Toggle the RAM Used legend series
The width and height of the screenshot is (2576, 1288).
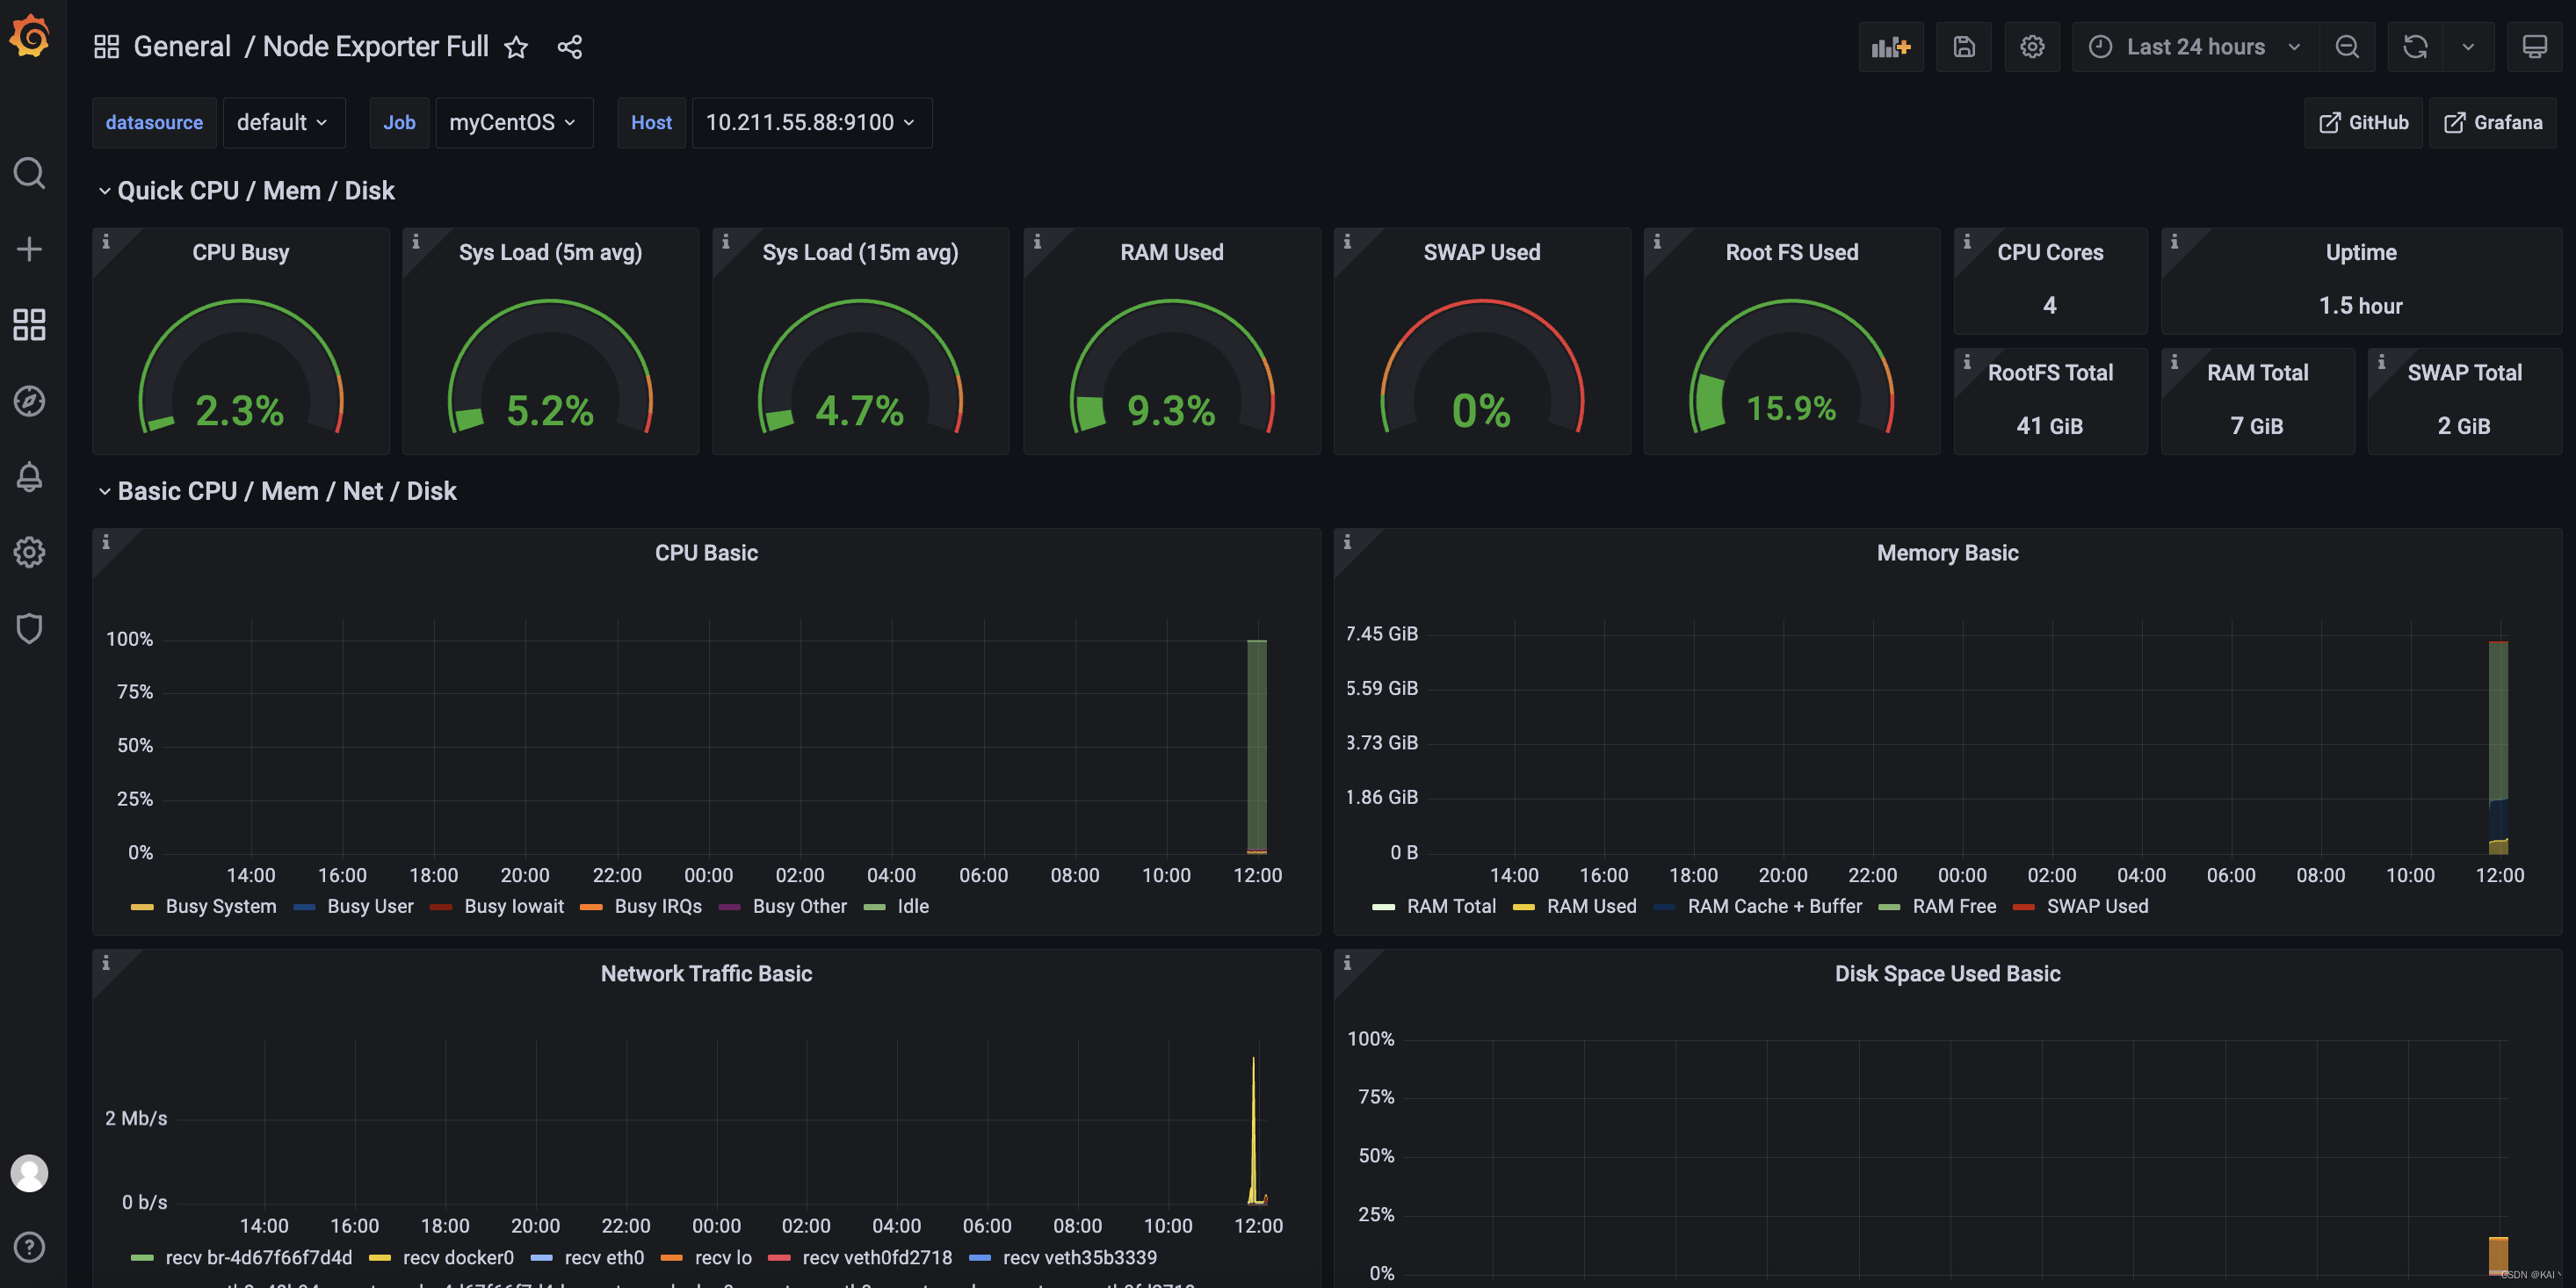point(1591,907)
